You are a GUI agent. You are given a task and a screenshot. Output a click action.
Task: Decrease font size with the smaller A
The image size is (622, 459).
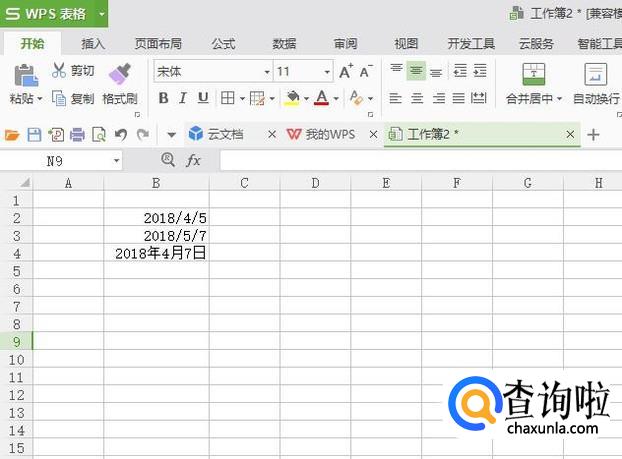click(x=366, y=71)
